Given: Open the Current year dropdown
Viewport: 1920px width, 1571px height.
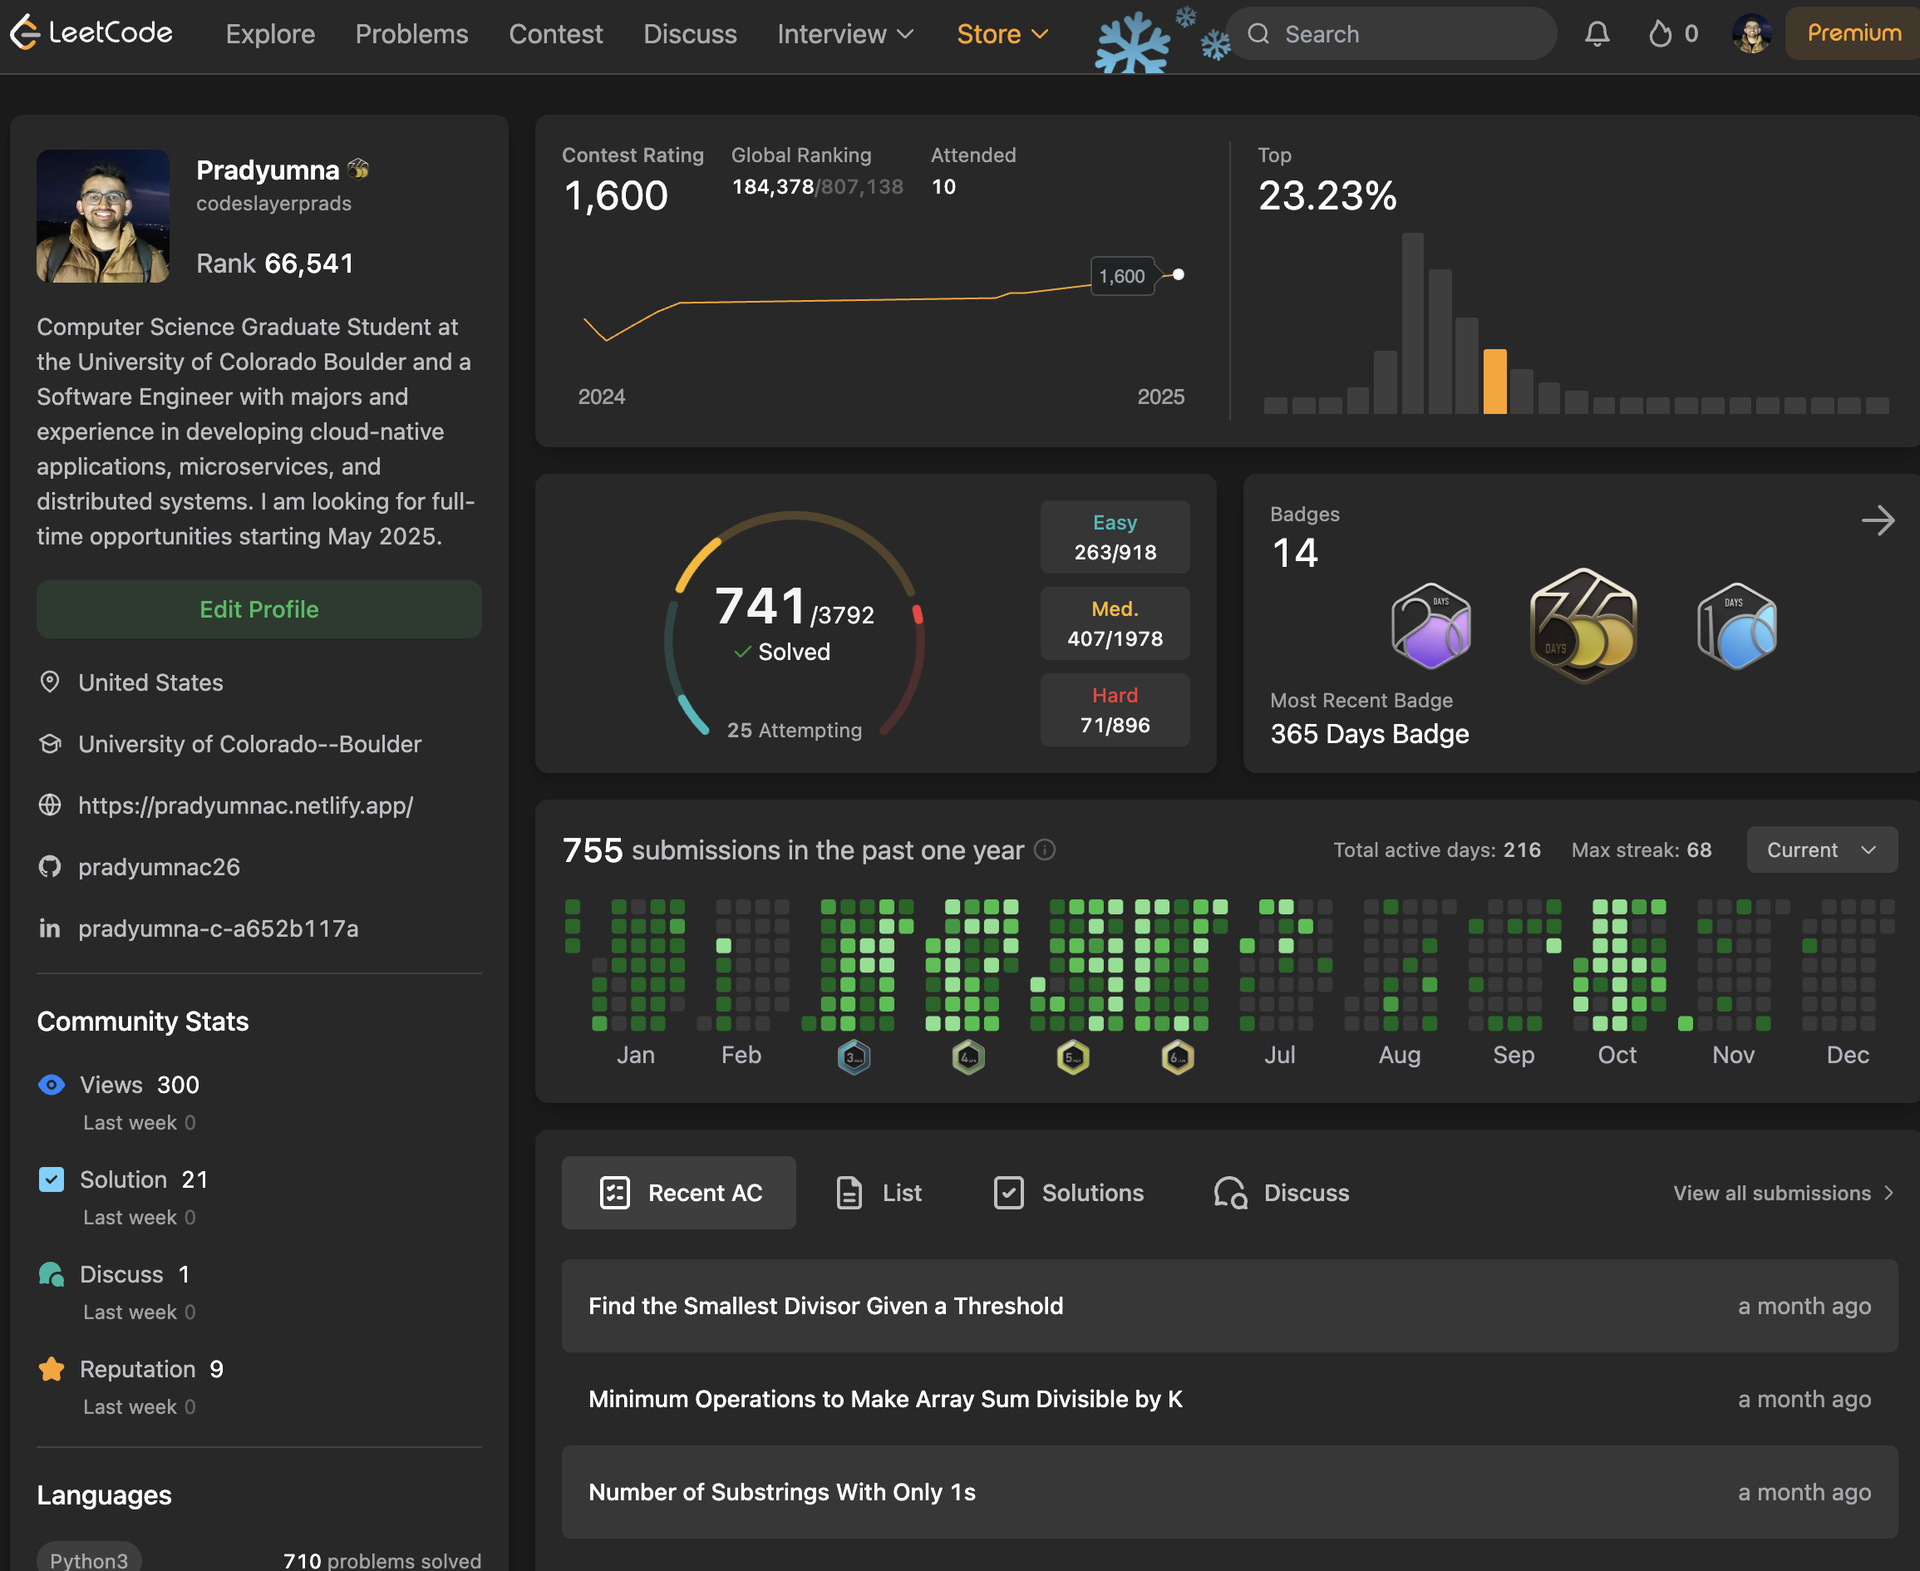Looking at the screenshot, I should click(1821, 850).
